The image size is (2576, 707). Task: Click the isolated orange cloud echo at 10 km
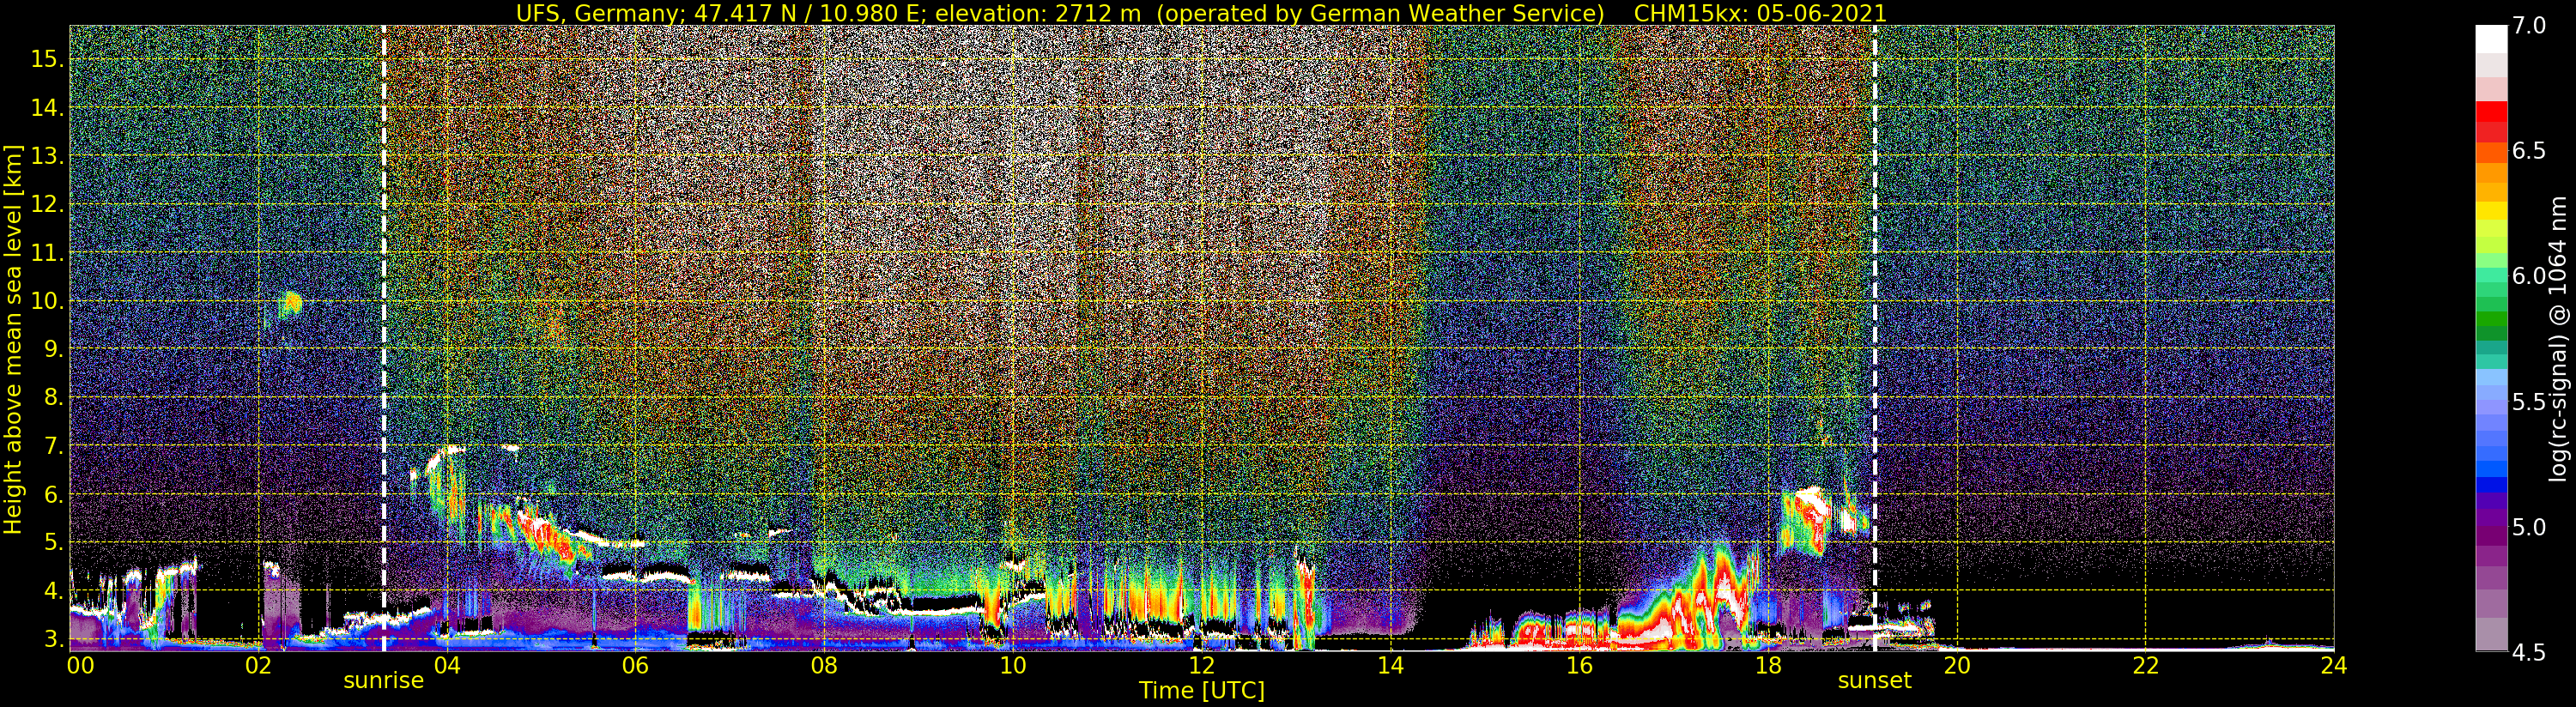tap(290, 302)
